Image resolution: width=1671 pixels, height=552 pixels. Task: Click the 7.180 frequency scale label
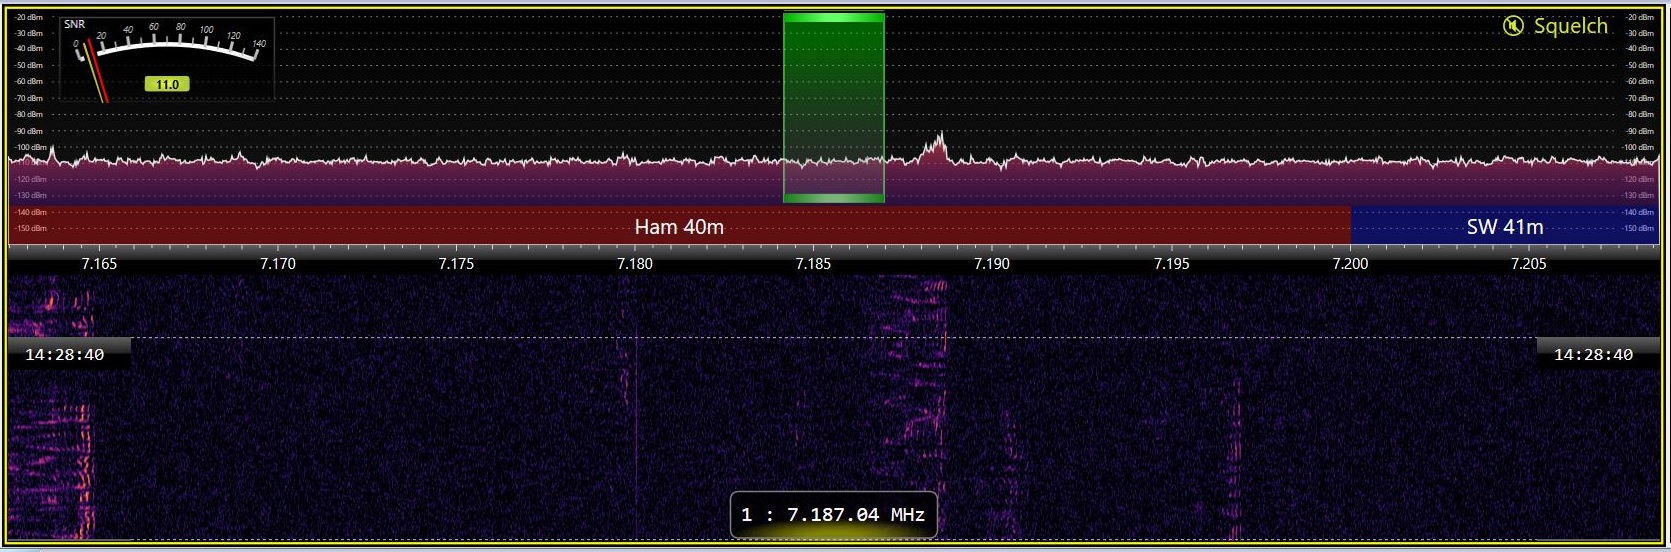pos(634,264)
